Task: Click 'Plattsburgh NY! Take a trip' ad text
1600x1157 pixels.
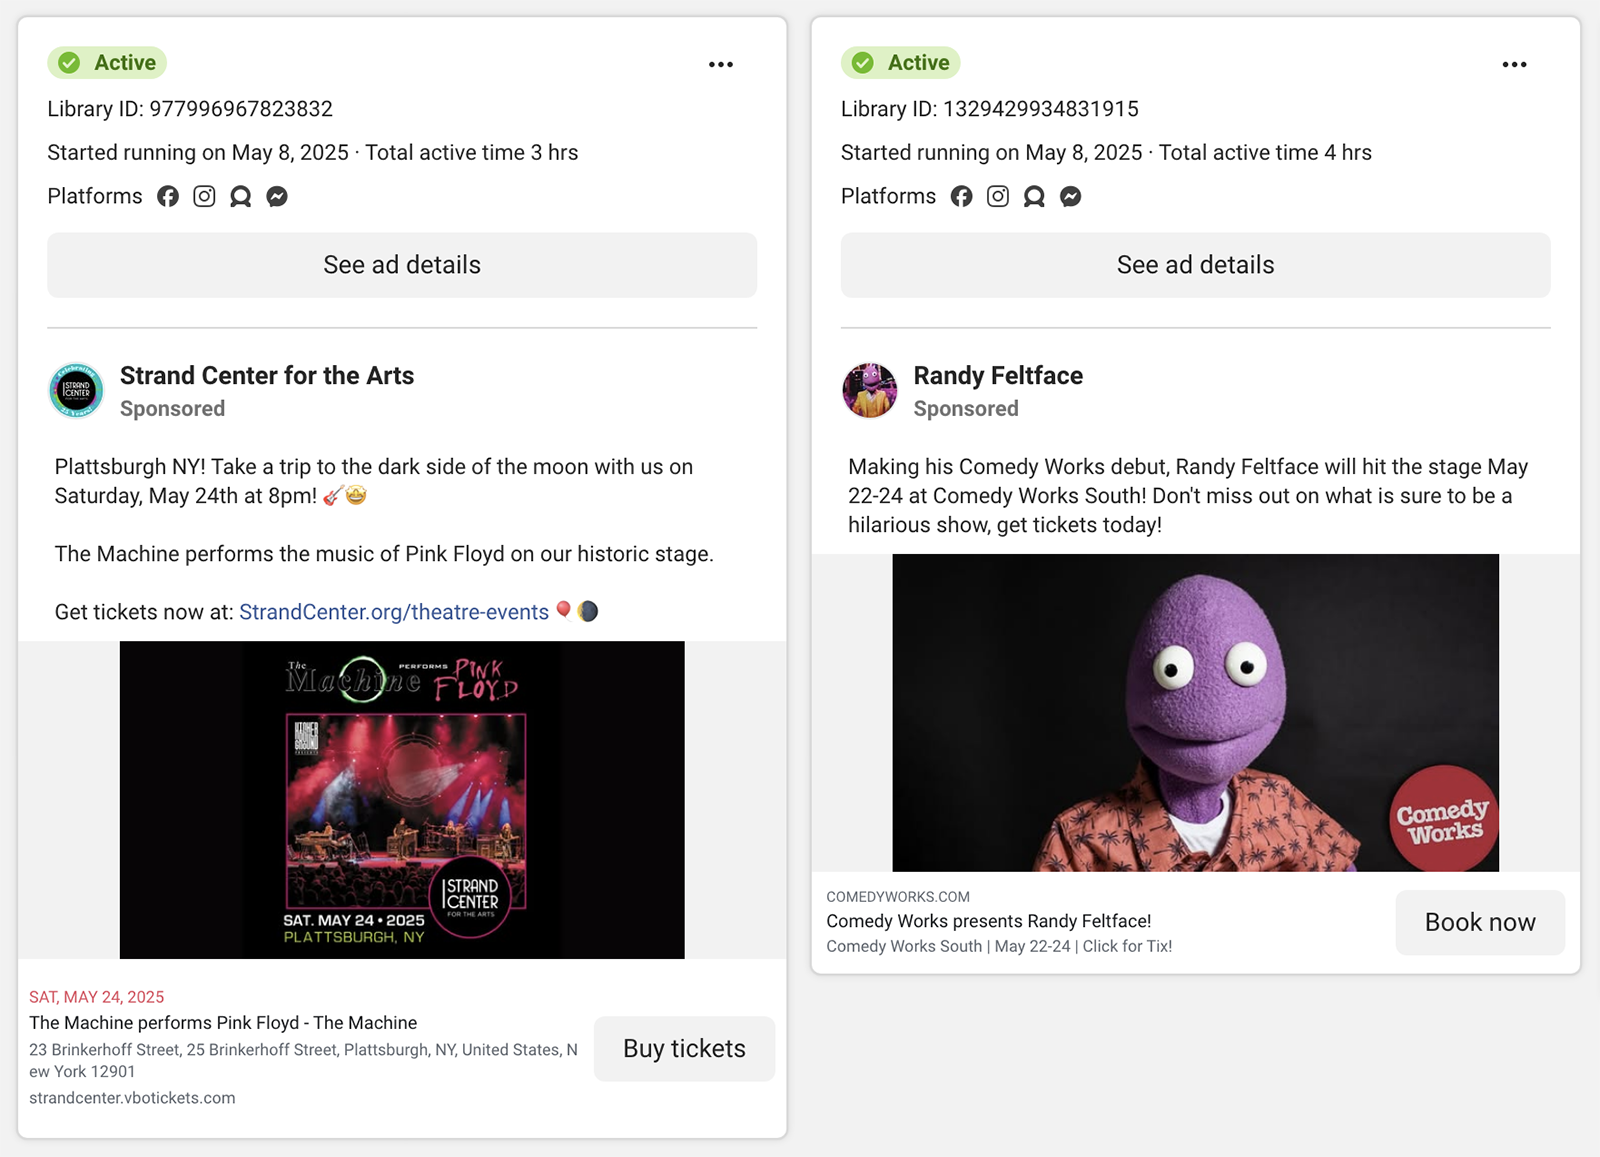Action: tap(374, 481)
